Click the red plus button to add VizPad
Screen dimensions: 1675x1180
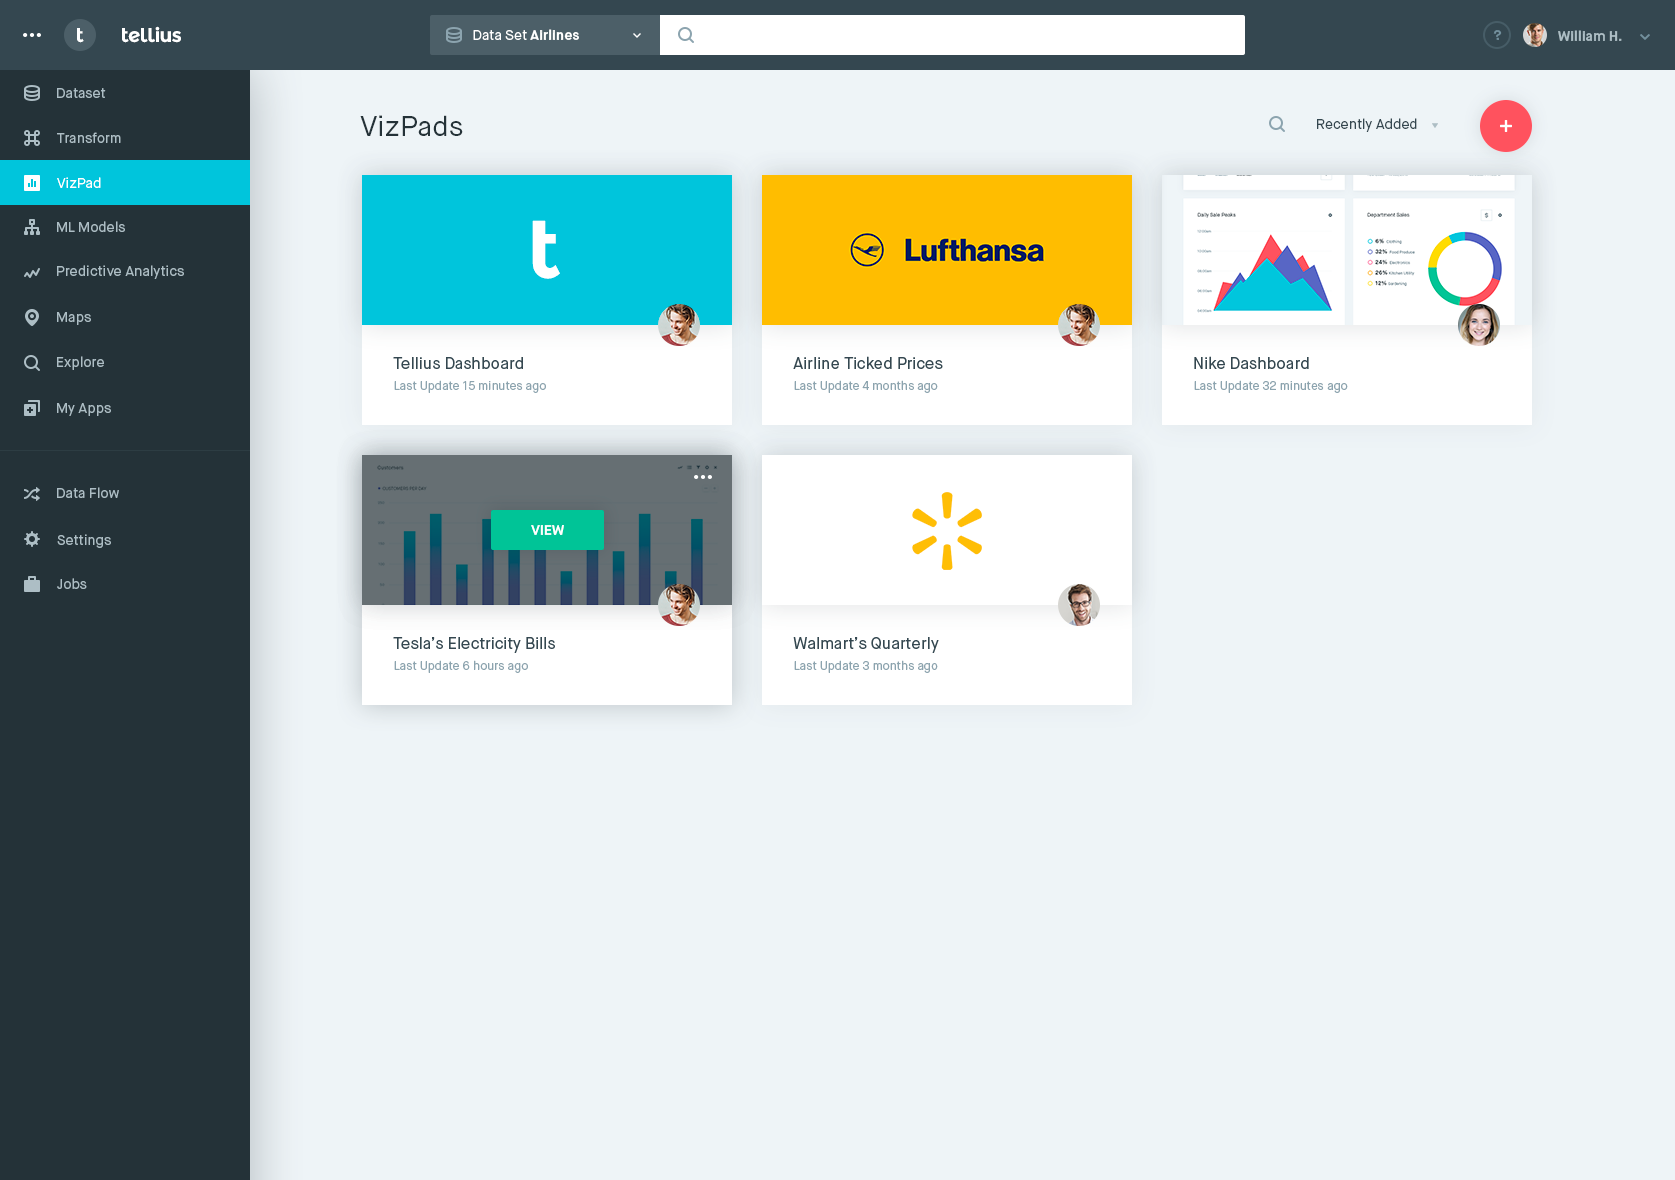(1506, 126)
